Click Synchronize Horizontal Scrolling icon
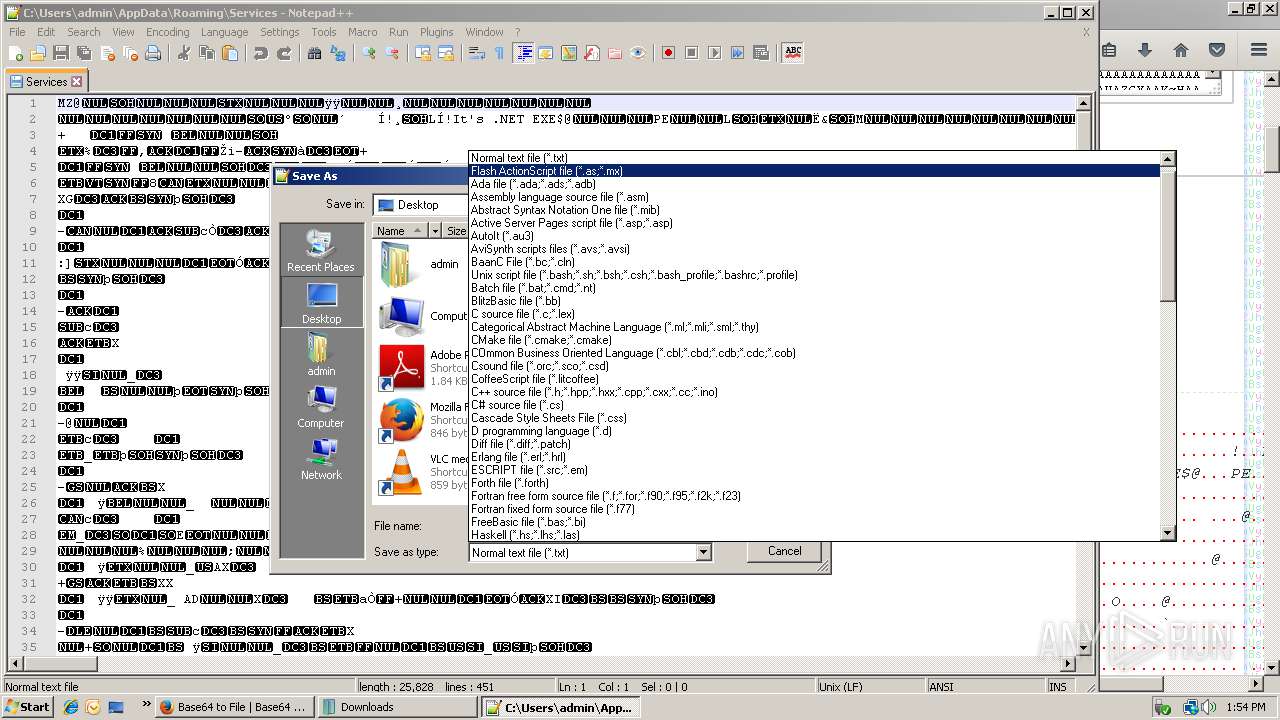The image size is (1280, 720). tap(446, 53)
